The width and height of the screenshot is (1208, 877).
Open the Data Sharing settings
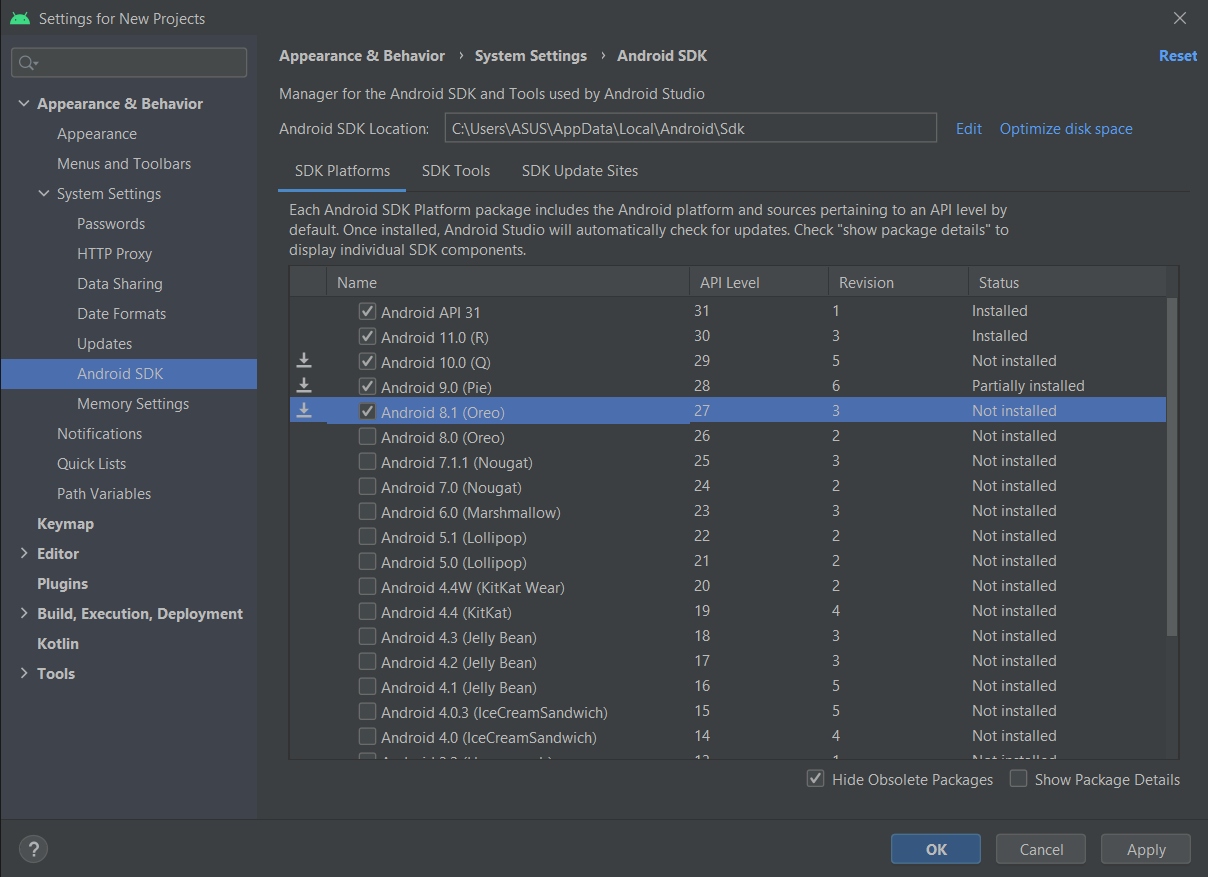120,284
